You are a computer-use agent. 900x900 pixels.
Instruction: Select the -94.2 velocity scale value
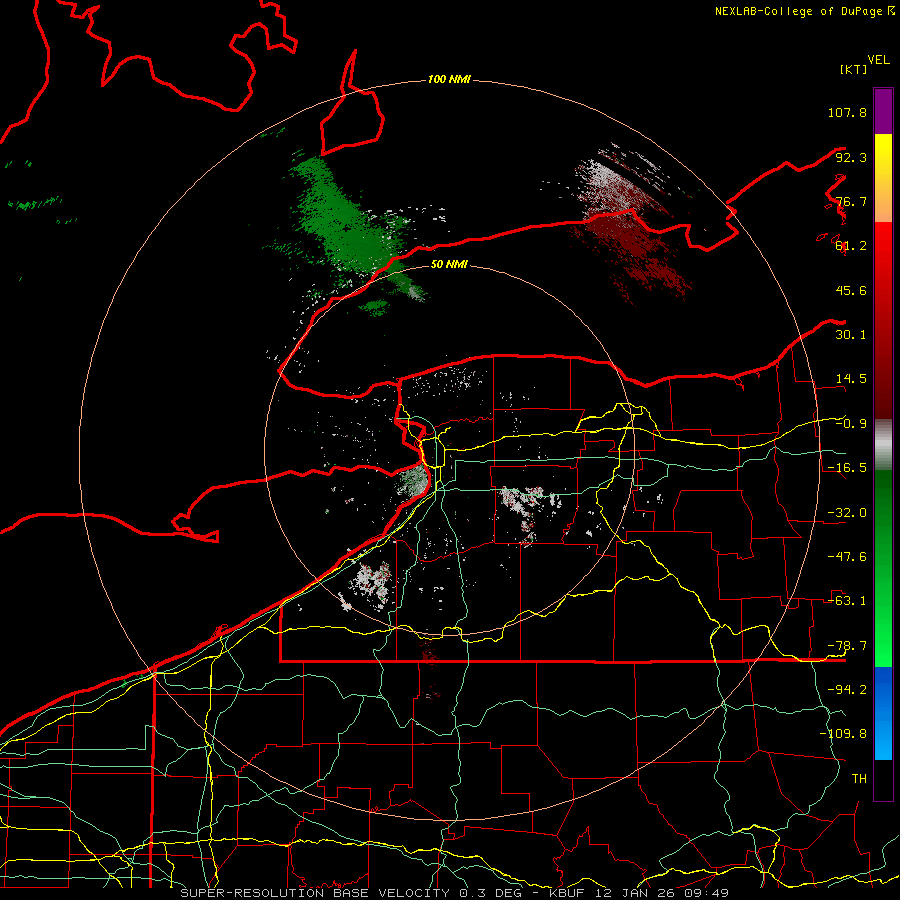click(x=847, y=690)
